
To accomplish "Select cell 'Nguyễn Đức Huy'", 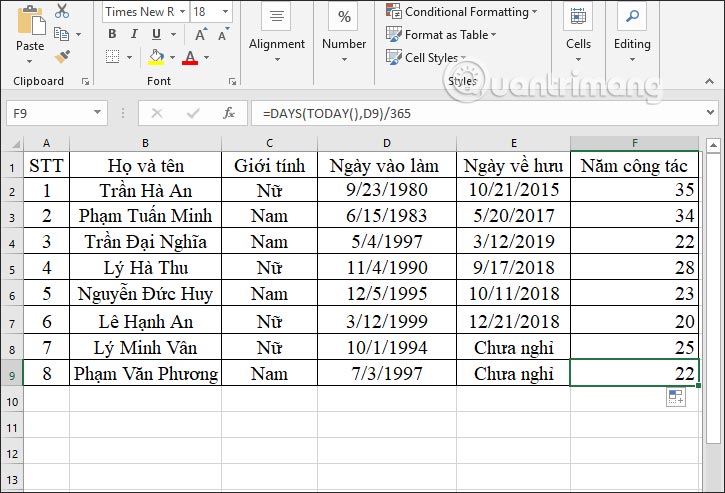I will (x=145, y=294).
